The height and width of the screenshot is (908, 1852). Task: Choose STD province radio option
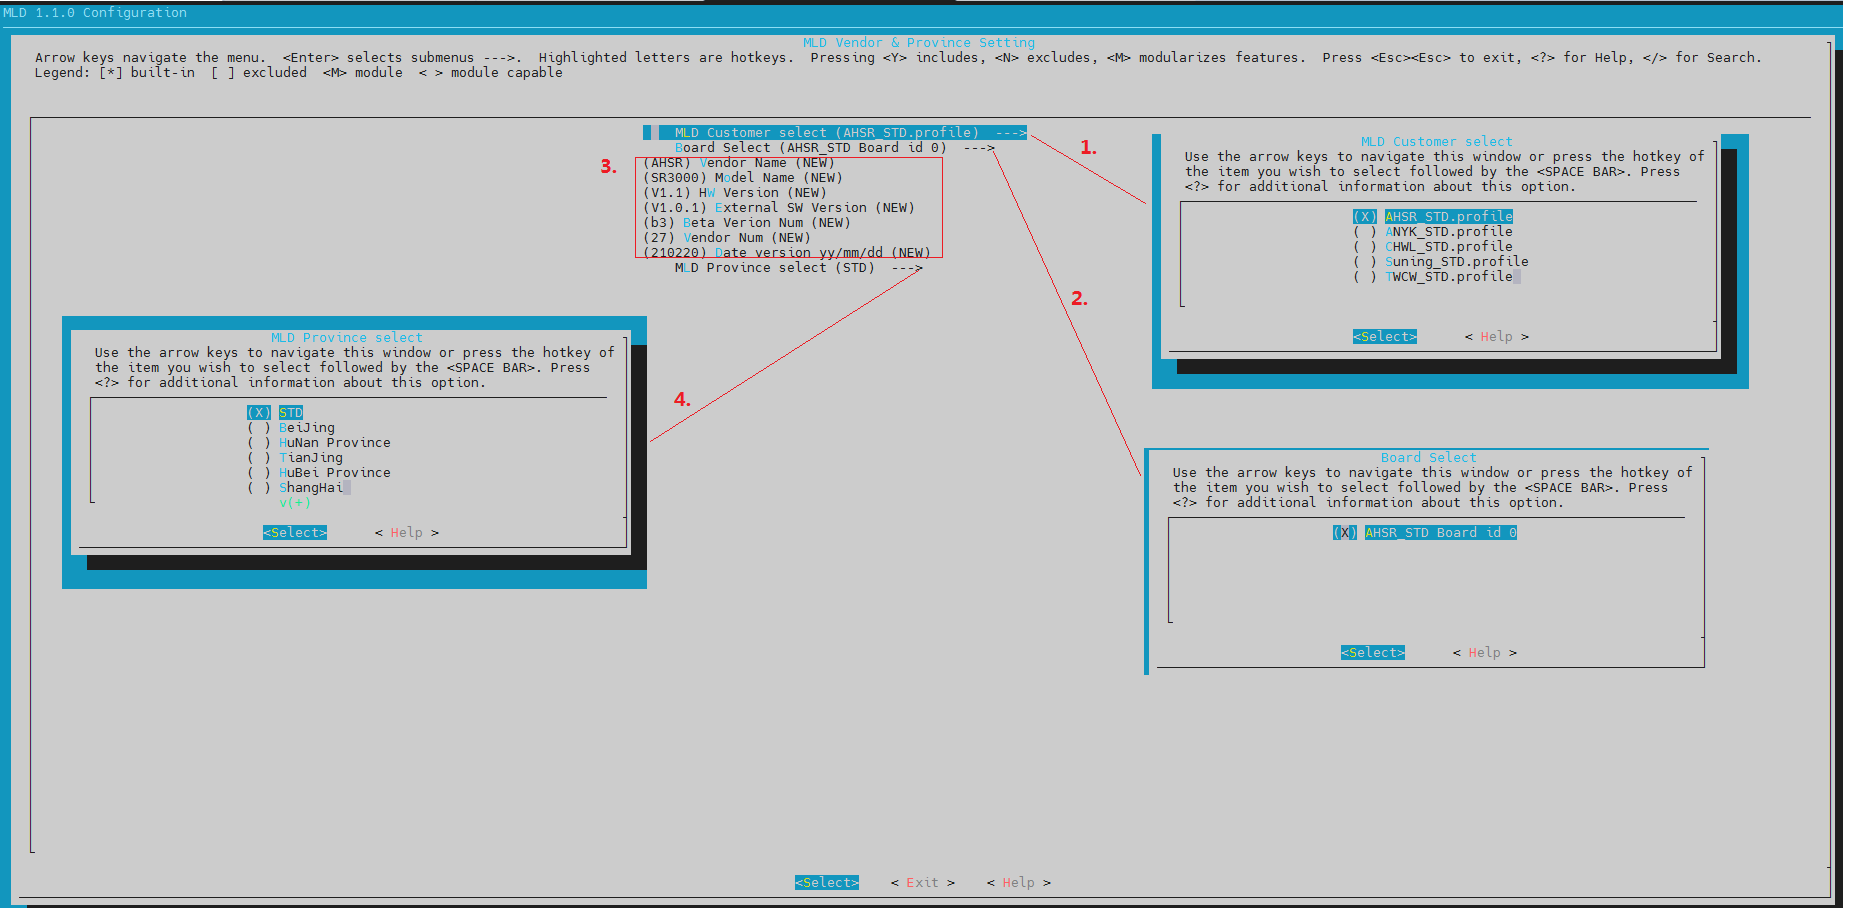[x=274, y=412]
